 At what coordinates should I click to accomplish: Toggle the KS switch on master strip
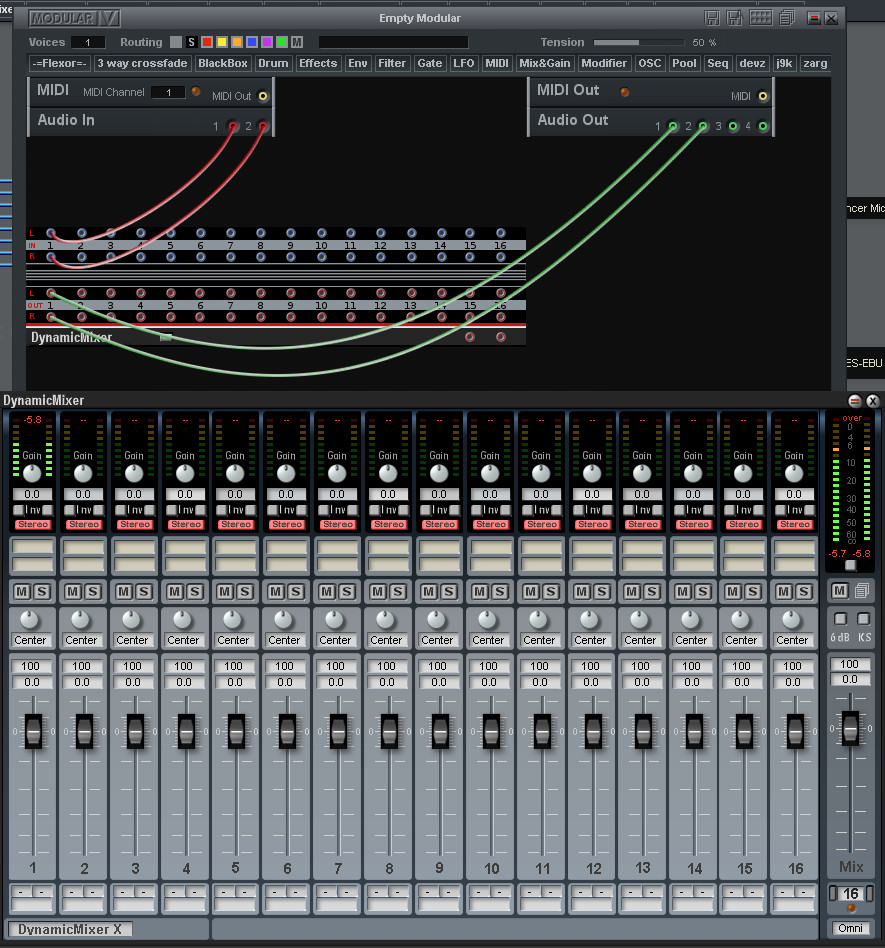(864, 619)
